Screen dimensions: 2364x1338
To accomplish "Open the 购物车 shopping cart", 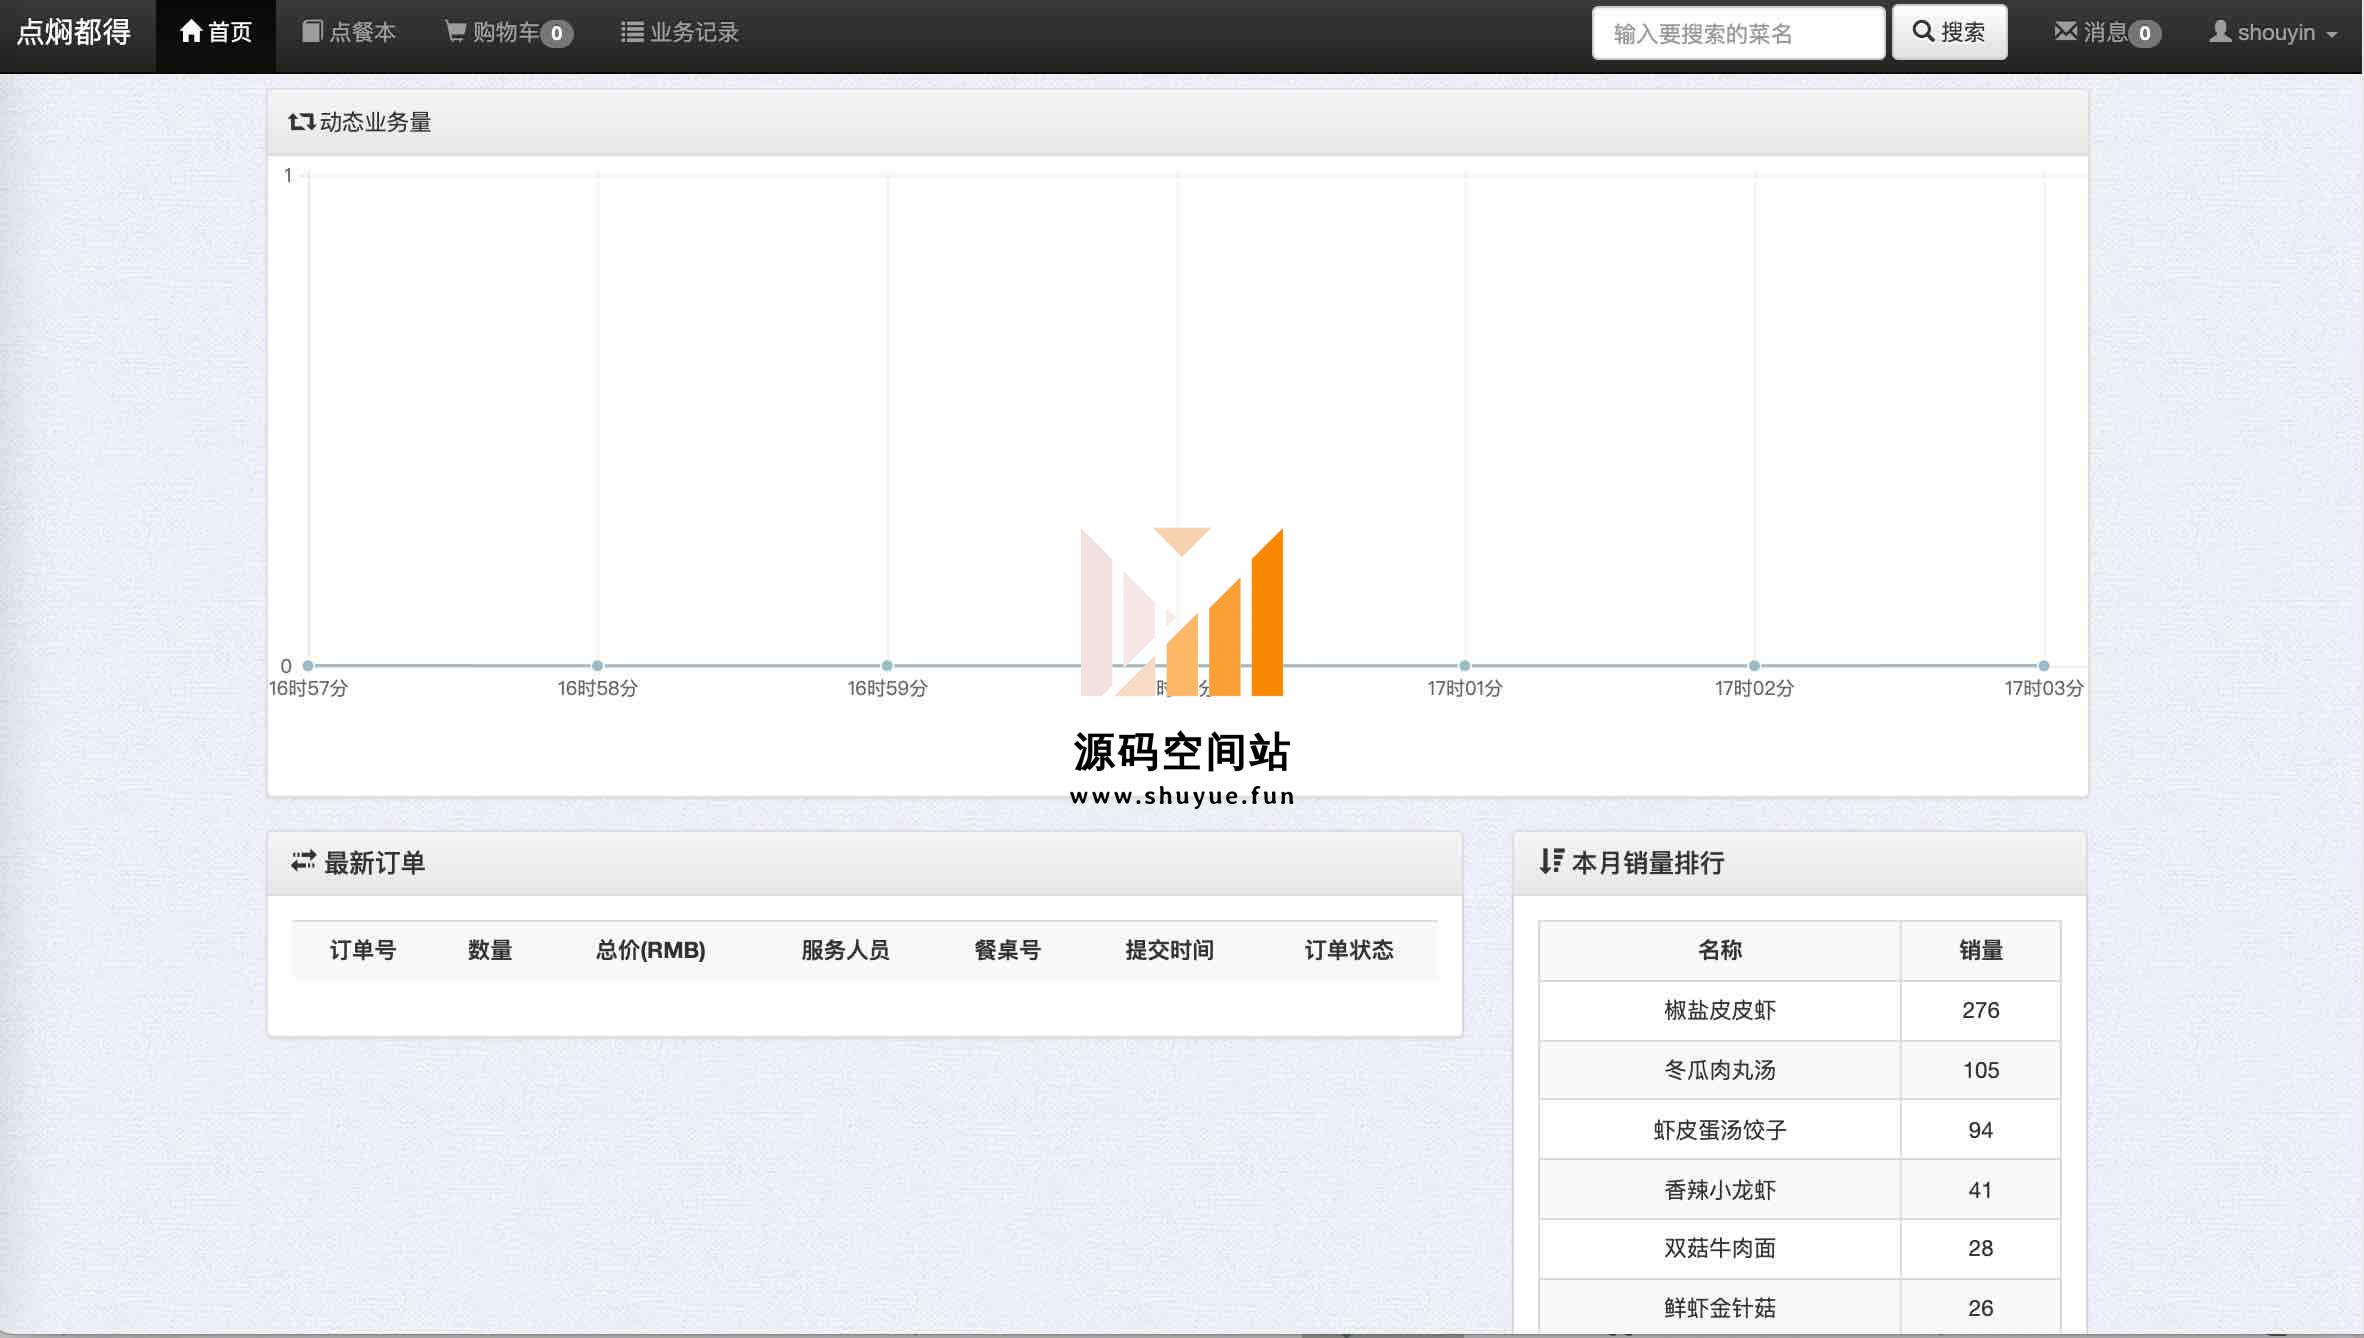I will click(508, 33).
